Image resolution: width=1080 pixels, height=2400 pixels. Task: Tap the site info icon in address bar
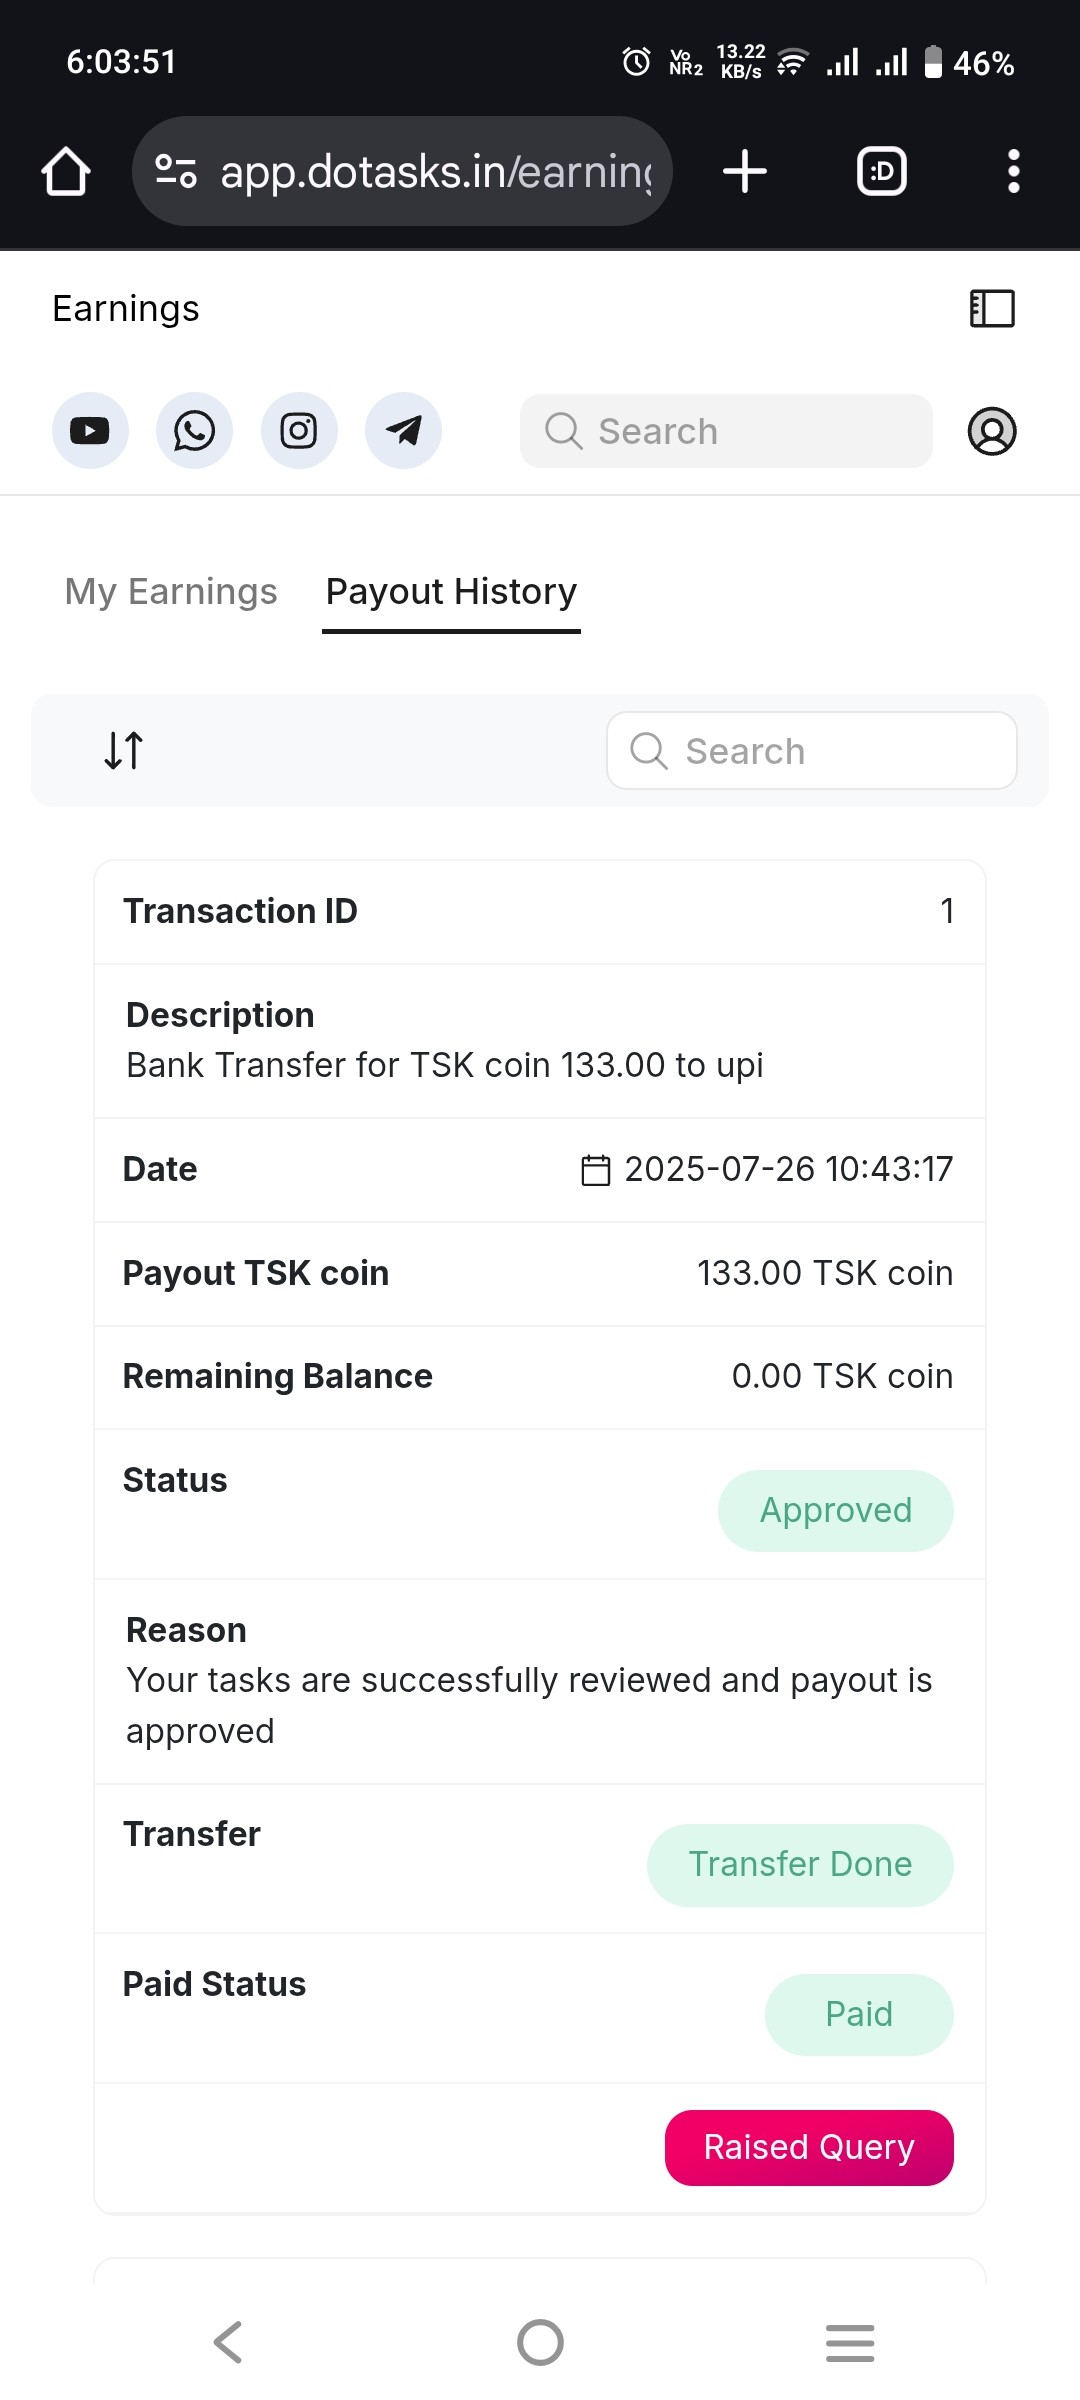[x=176, y=171]
